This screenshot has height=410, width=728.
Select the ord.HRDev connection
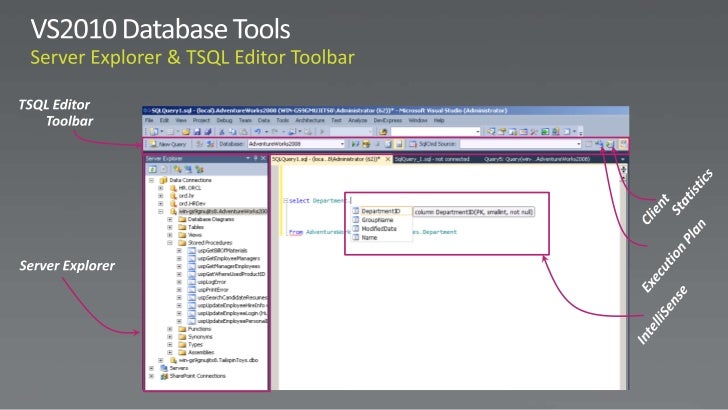click(192, 204)
